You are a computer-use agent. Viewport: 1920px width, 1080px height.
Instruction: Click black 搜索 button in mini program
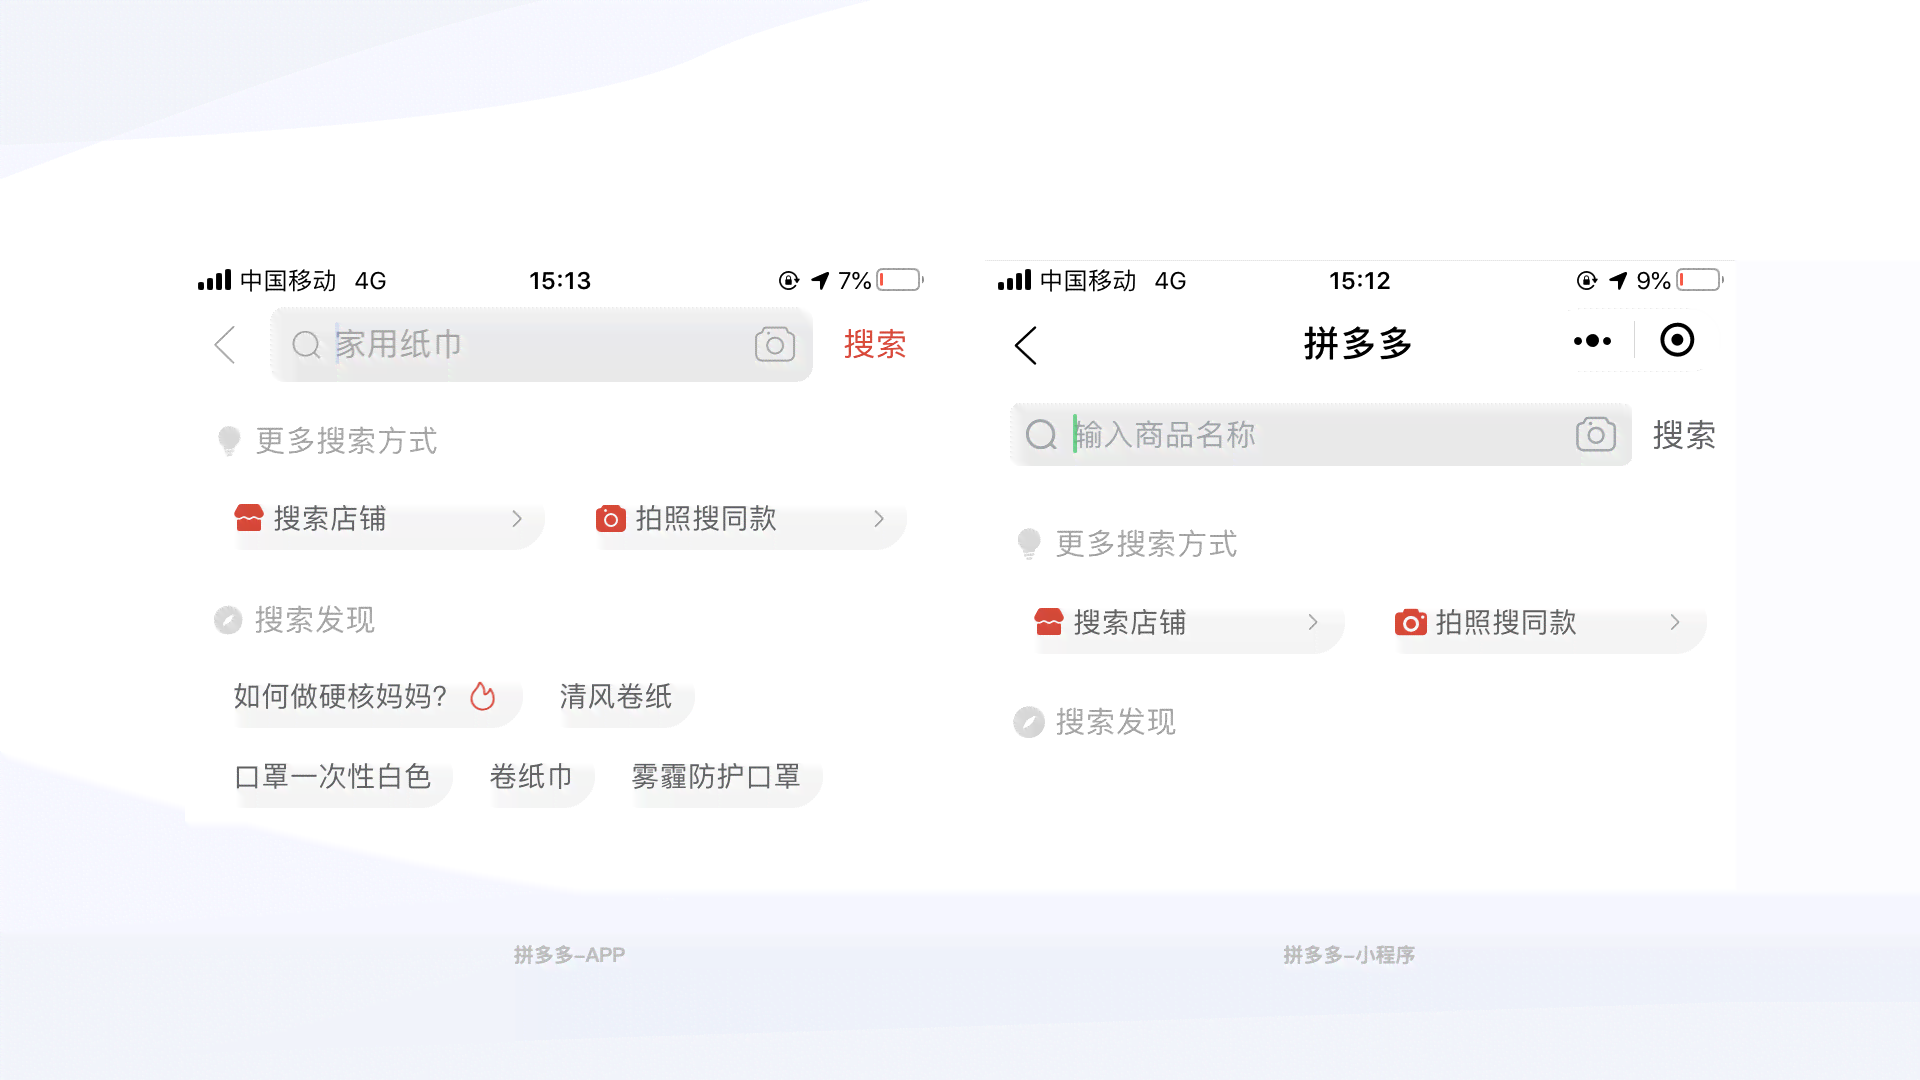(1684, 435)
